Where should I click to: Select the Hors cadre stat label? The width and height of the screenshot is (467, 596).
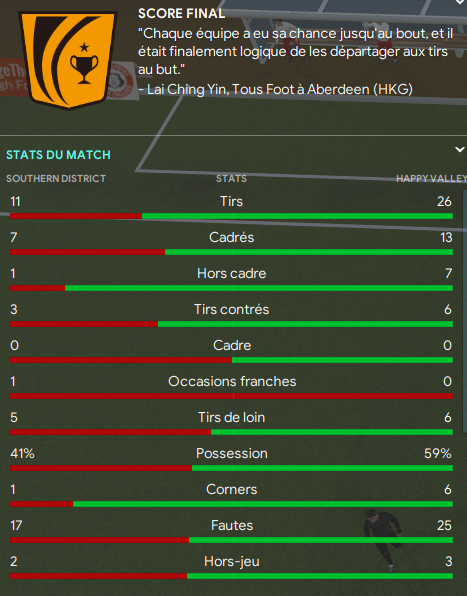point(231,273)
